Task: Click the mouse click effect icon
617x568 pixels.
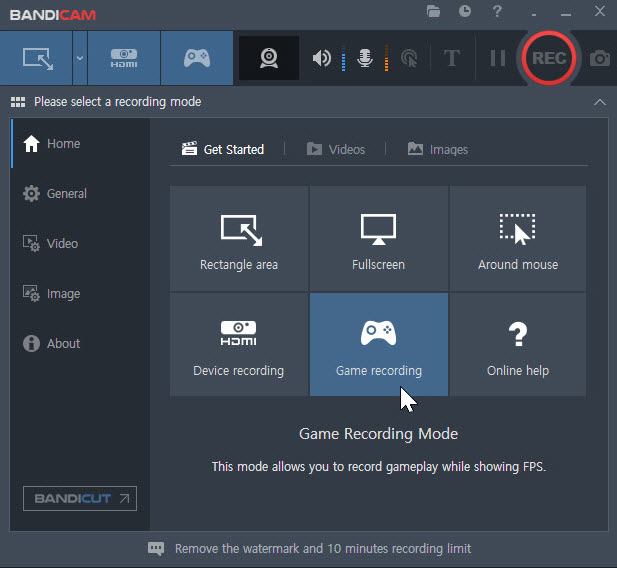Action: point(409,58)
